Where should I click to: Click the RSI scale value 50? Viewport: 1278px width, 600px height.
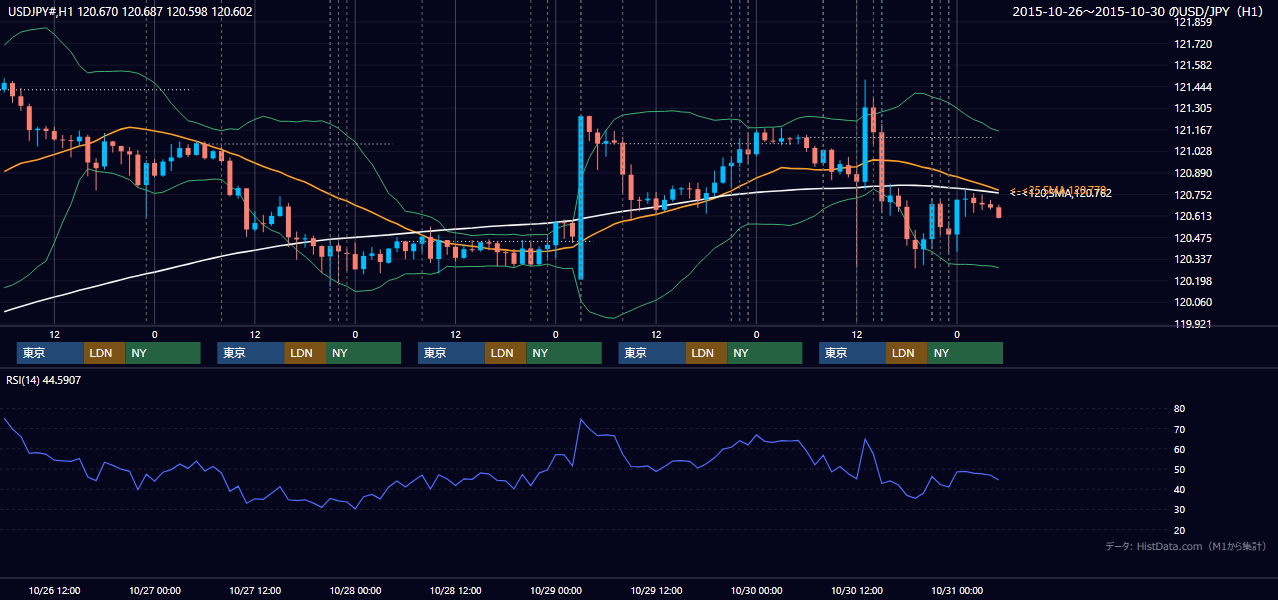(1180, 469)
